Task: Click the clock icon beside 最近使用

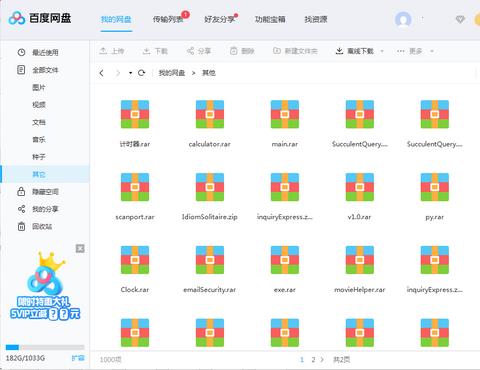Action: 21,52
